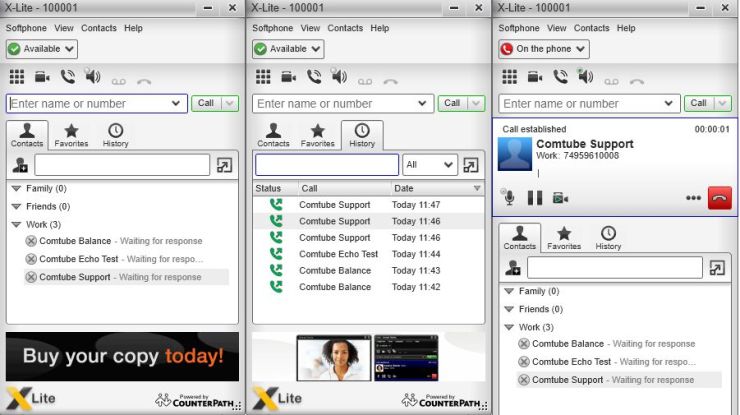Collapse the Friends (0) group in the left window
Viewport: 740px width, 415px height.
[17, 206]
